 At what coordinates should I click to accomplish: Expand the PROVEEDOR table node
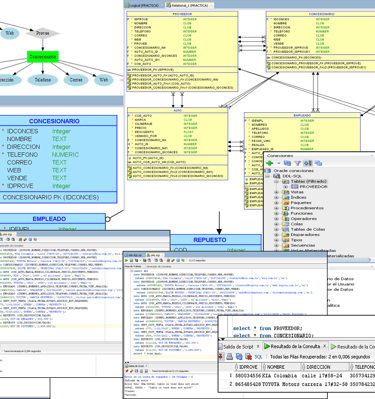pos(285,187)
